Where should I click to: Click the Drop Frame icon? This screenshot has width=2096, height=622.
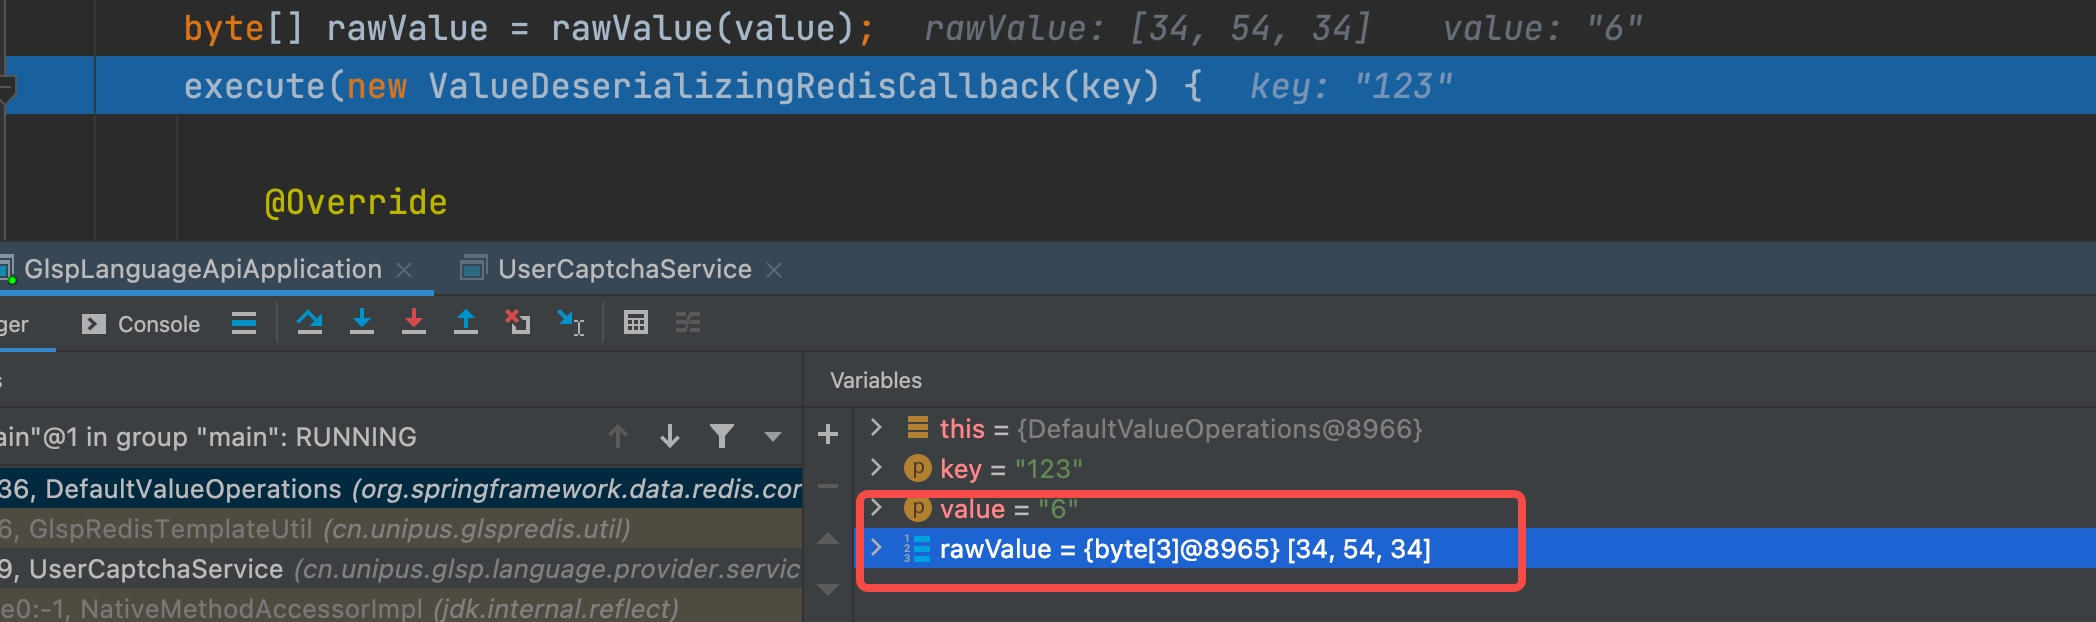(518, 322)
